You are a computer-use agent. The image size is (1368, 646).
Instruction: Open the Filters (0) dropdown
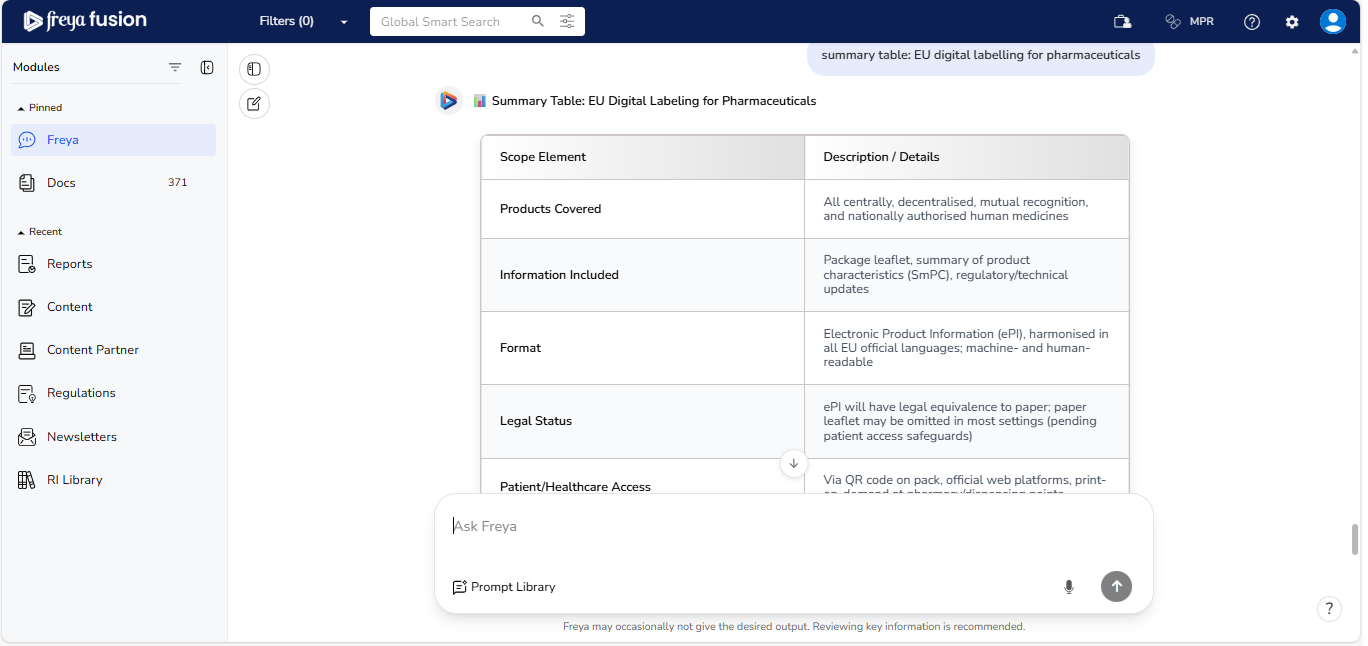pyautogui.click(x=303, y=21)
